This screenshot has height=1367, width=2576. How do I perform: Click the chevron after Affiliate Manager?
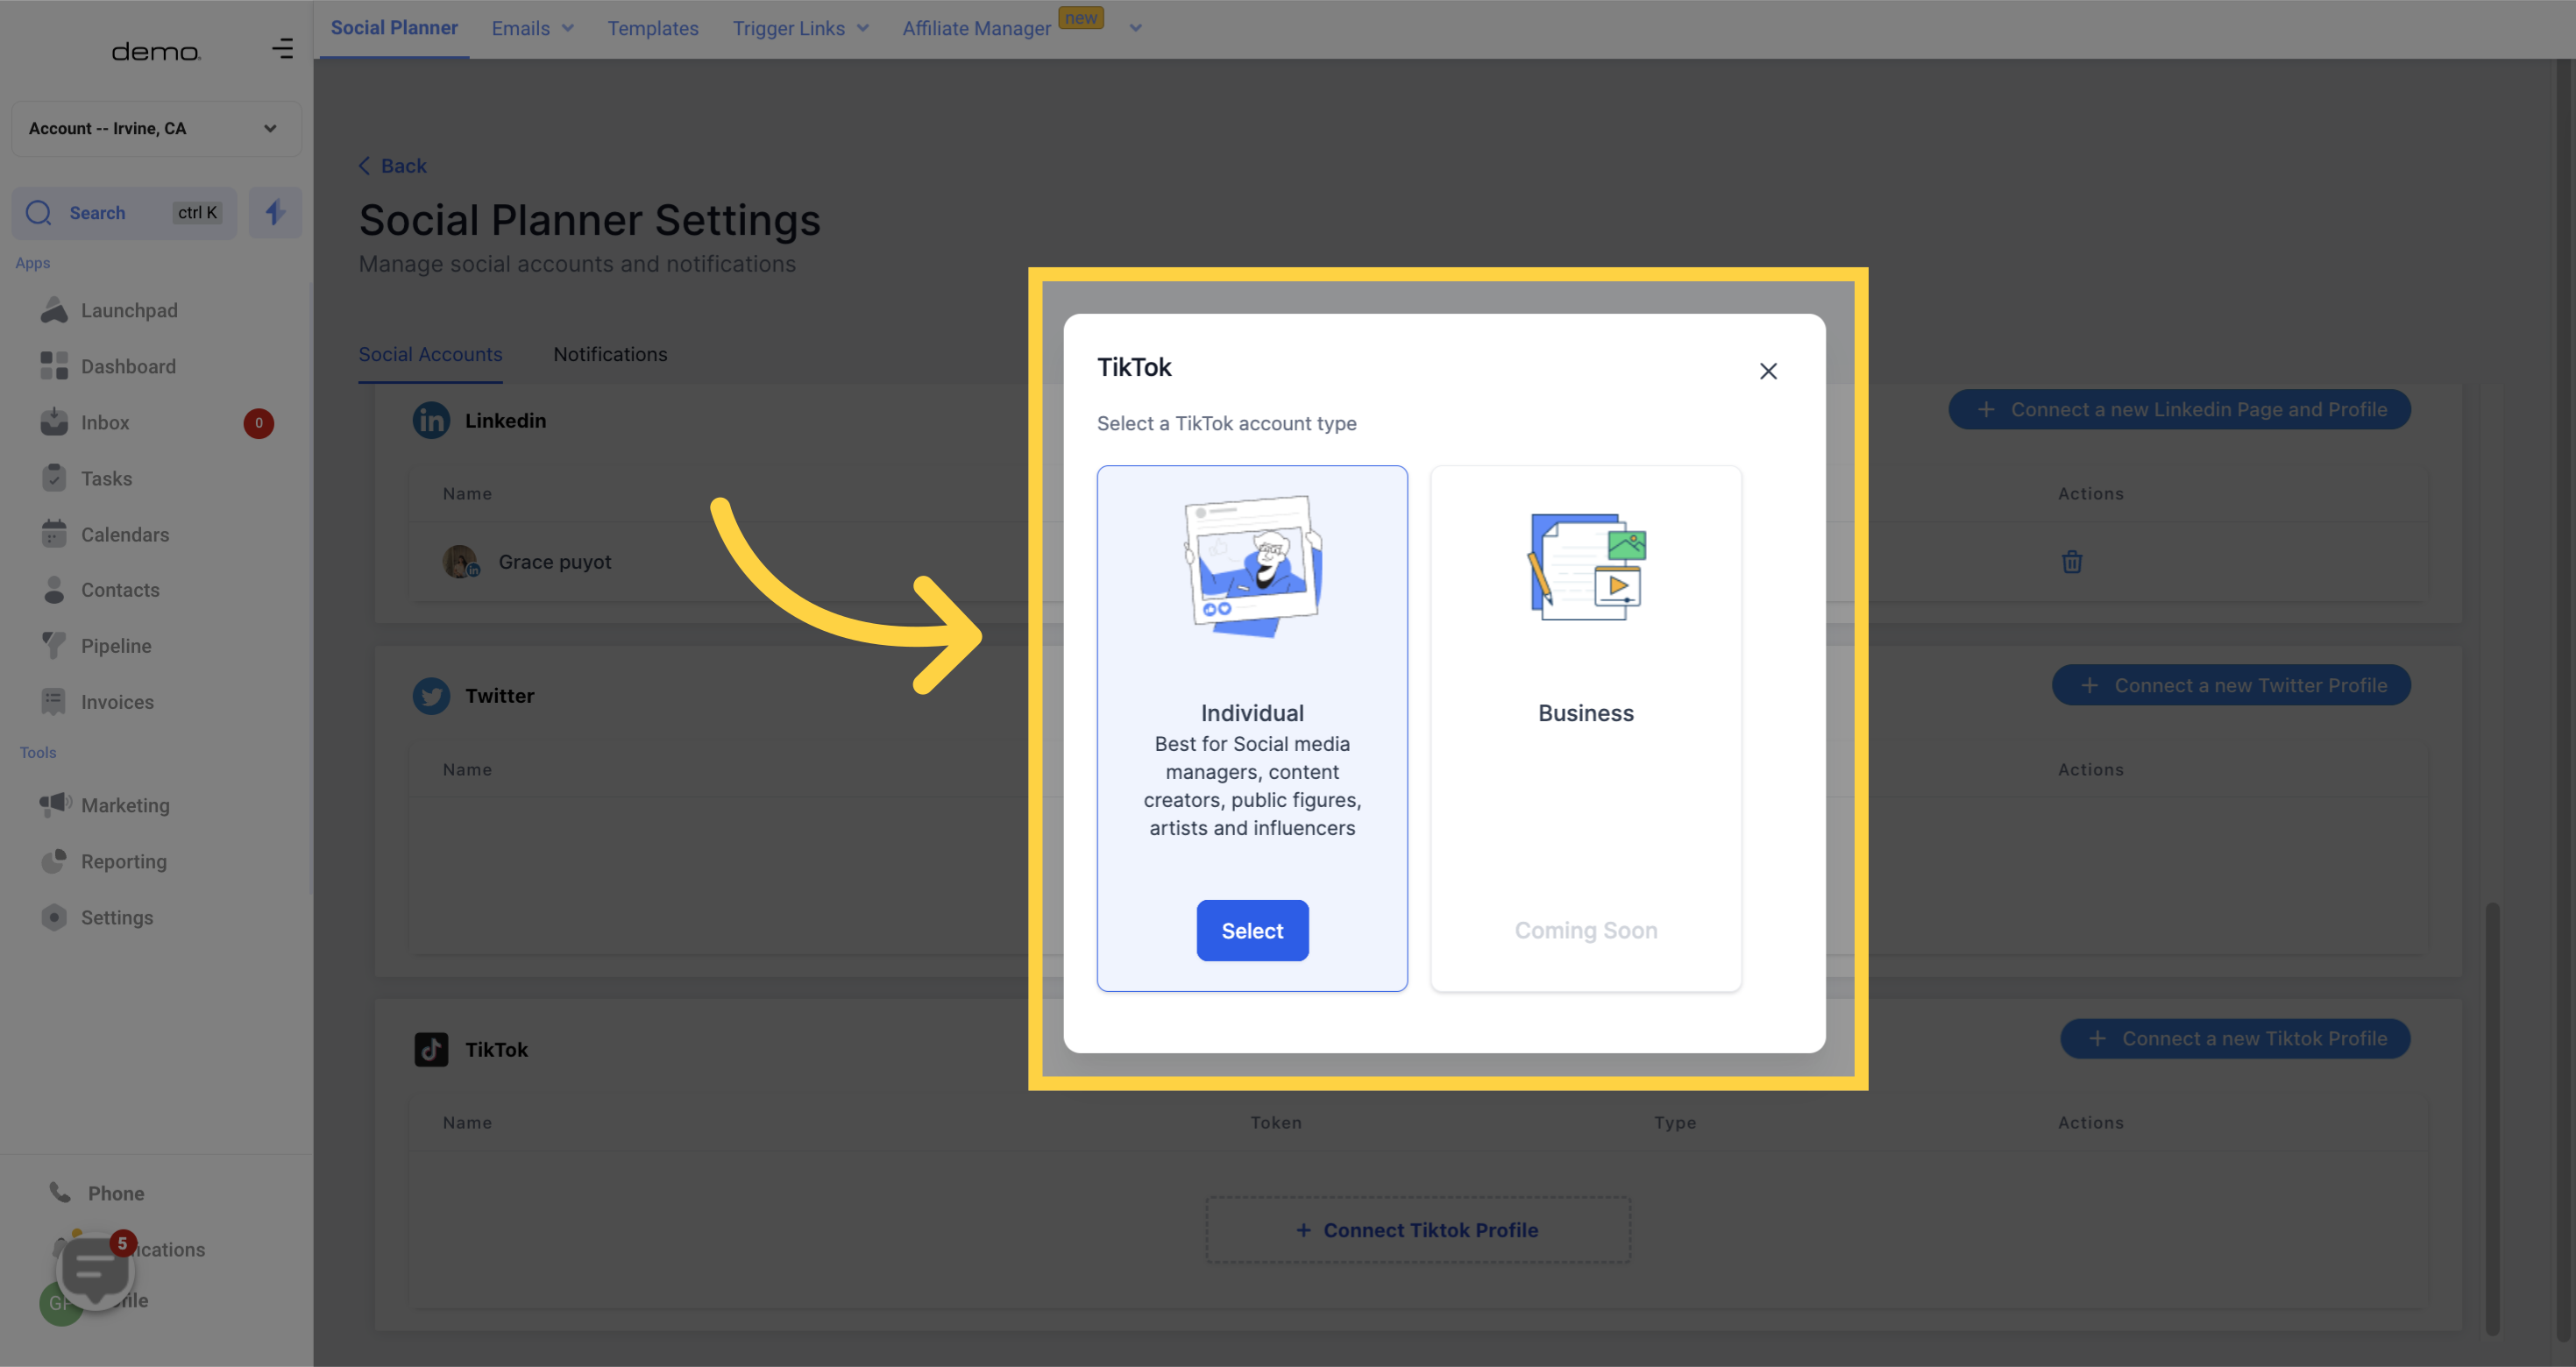click(1135, 28)
